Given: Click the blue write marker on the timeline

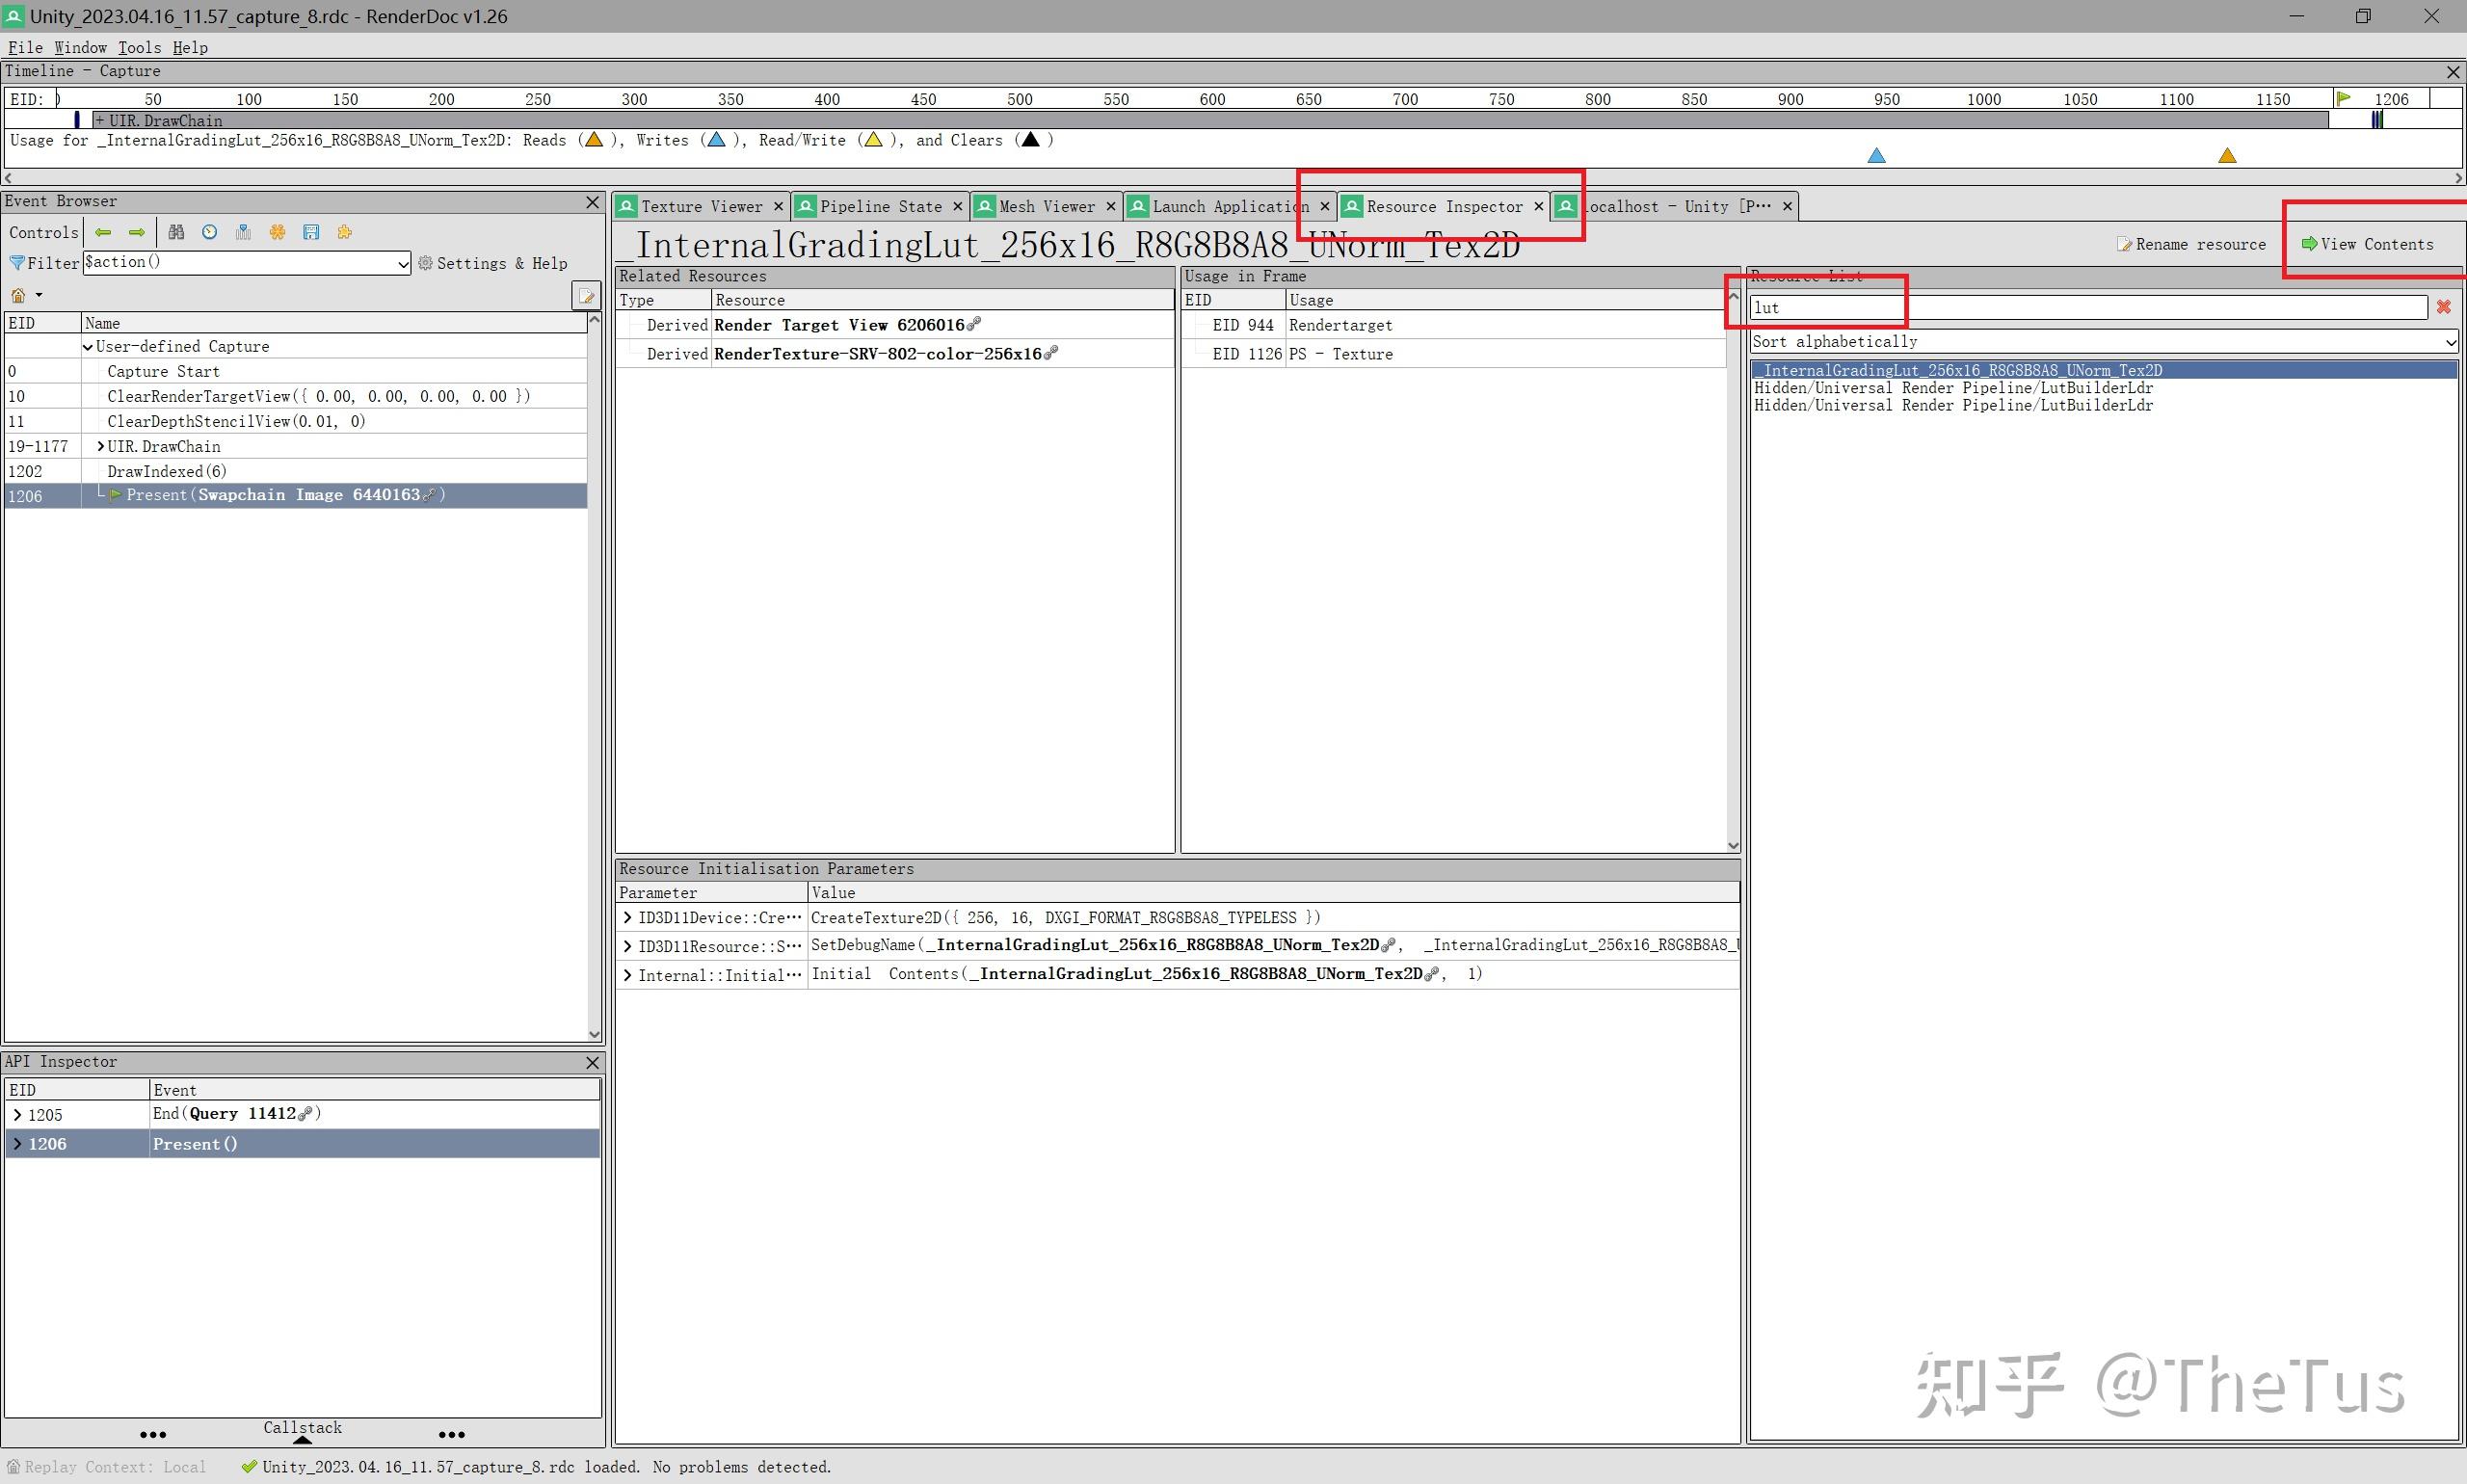Looking at the screenshot, I should pyautogui.click(x=1876, y=156).
